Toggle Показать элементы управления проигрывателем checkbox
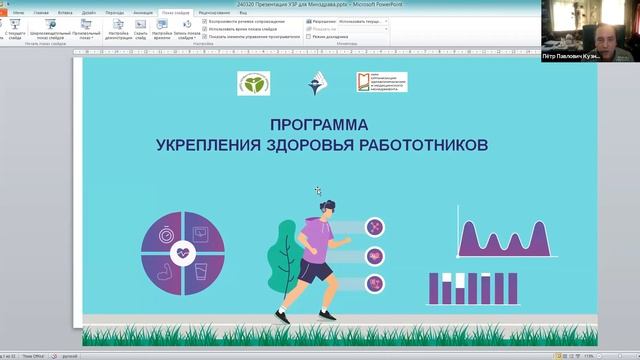Viewport: 640px width, 360px height. pyautogui.click(x=204, y=36)
